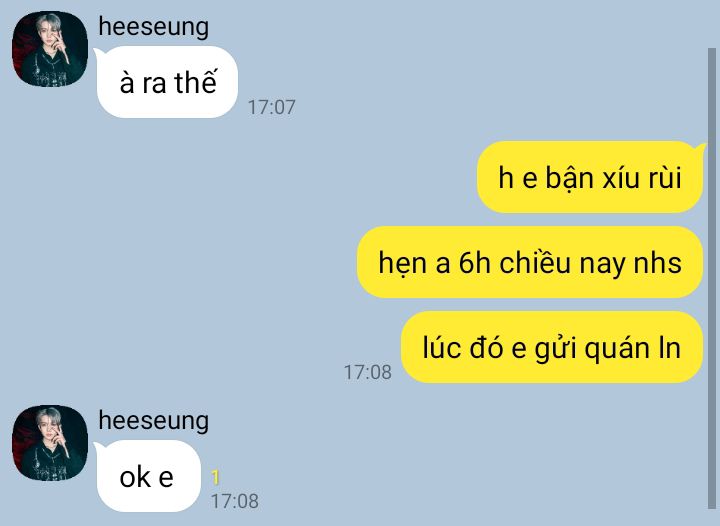
Task: Tap the top heeseung sender name
Action: [153, 27]
